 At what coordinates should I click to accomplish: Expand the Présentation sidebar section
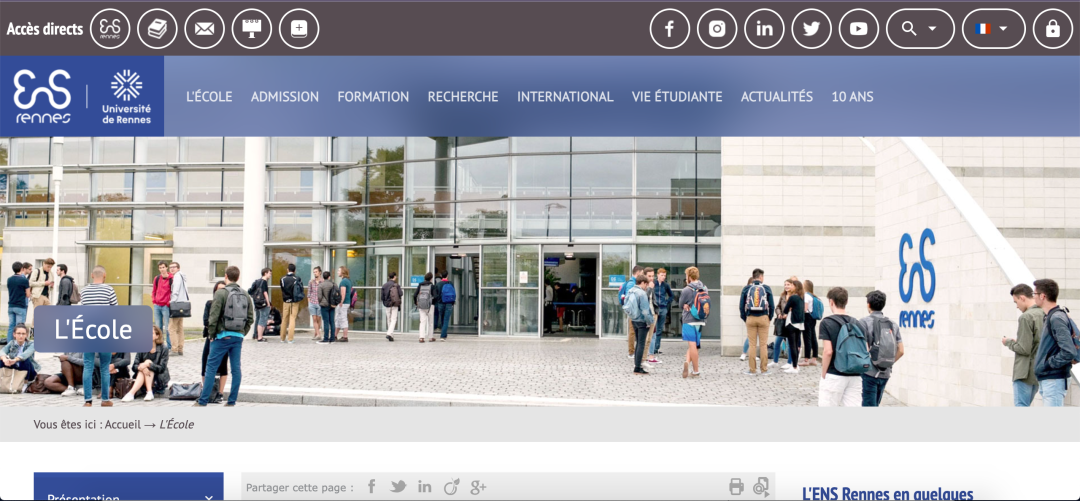pos(129,487)
